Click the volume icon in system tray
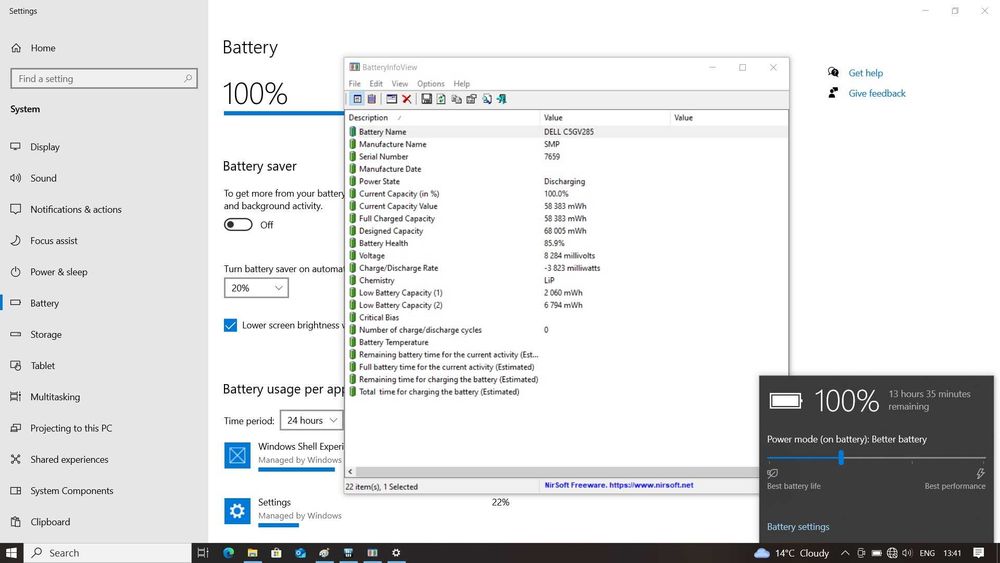 [908, 553]
